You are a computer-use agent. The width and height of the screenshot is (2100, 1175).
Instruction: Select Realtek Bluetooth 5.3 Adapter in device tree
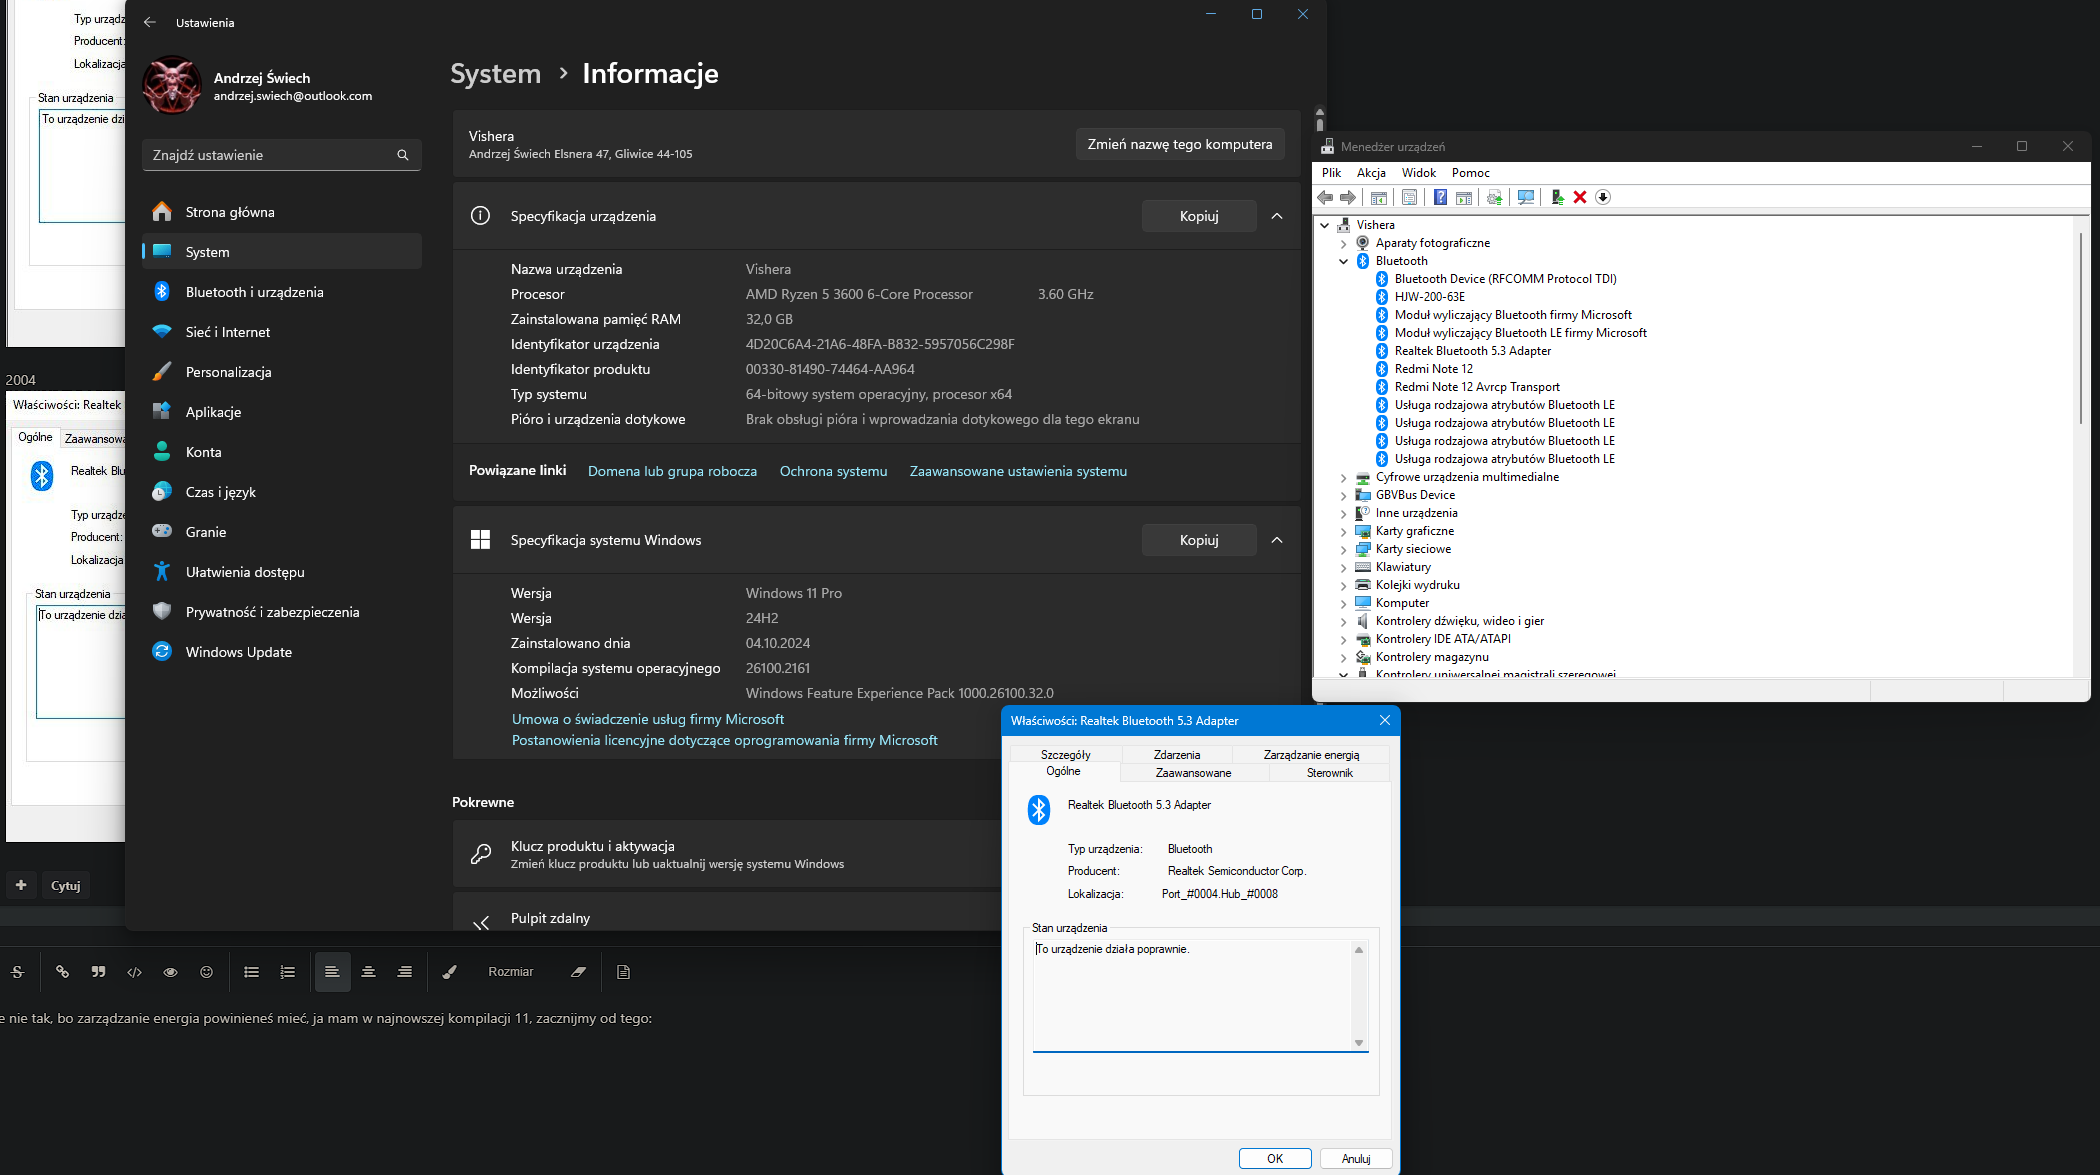coord(1472,351)
